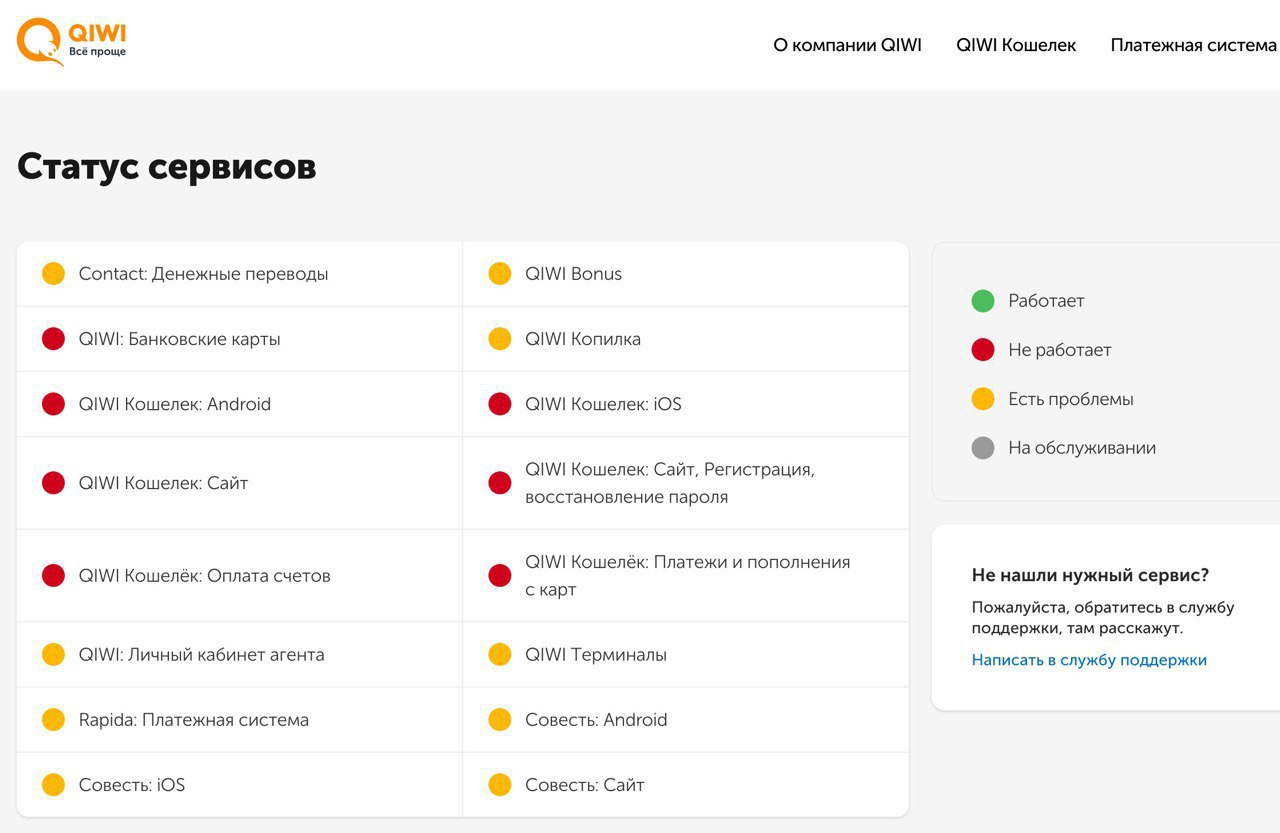Click the На обслуживании legend label

(1082, 448)
